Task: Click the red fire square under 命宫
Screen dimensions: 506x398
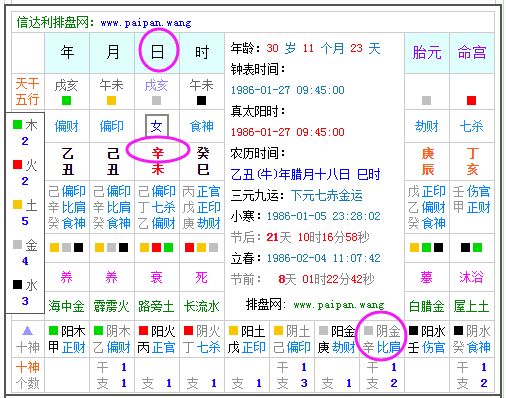Action: click(471, 100)
